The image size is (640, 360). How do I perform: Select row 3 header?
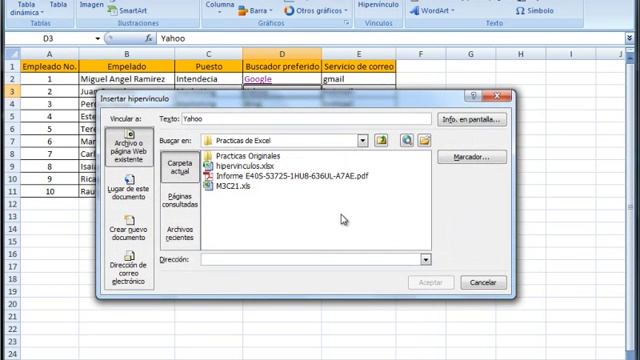pos(12,91)
